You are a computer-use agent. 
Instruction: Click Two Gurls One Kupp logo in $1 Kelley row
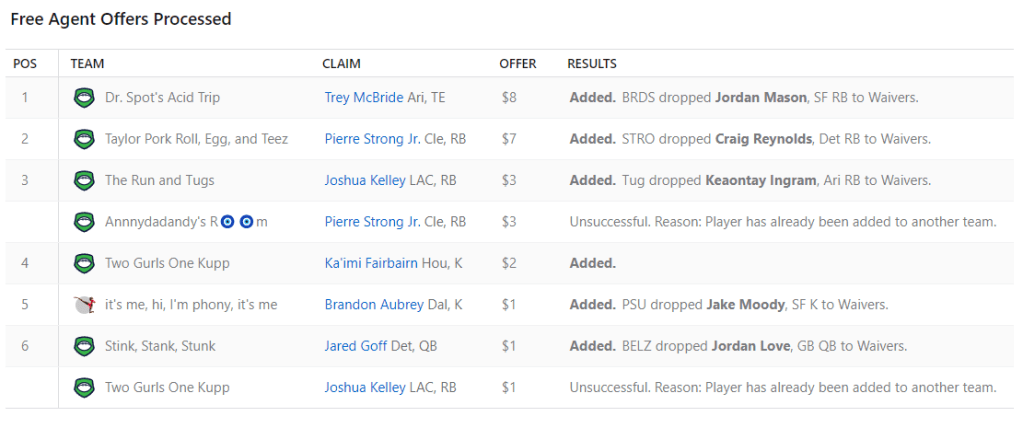(84, 388)
